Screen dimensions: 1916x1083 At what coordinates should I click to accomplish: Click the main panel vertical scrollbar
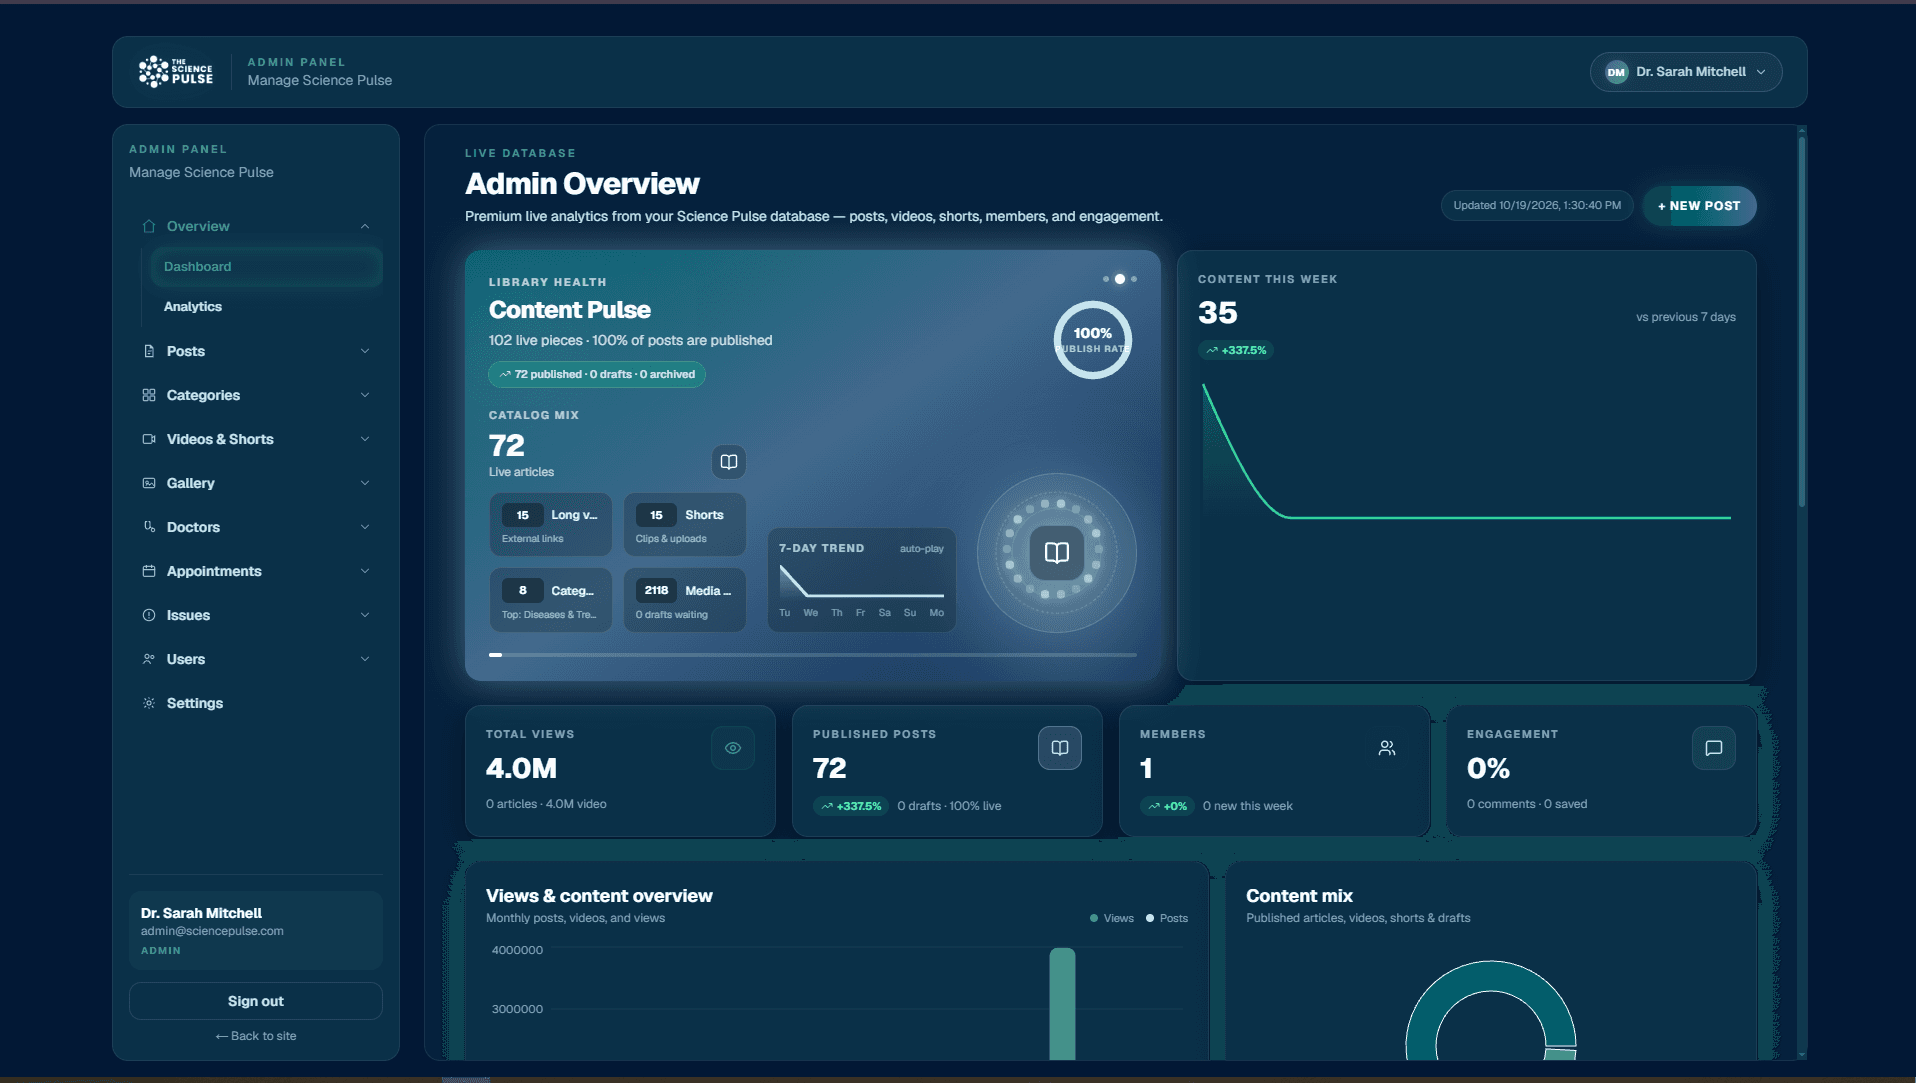(x=1802, y=320)
